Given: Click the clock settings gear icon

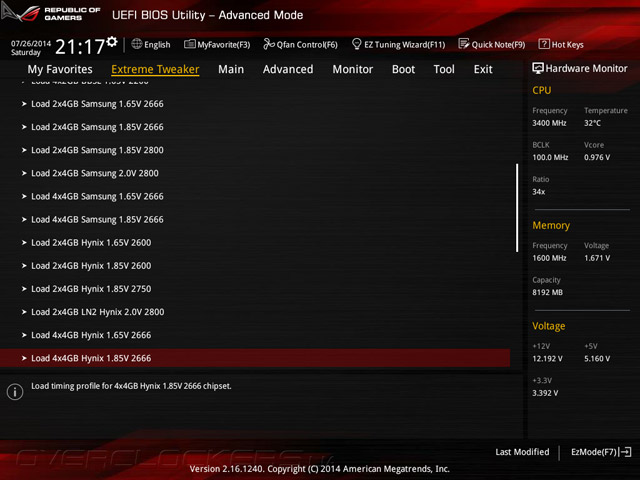Looking at the screenshot, I should click(112, 41).
